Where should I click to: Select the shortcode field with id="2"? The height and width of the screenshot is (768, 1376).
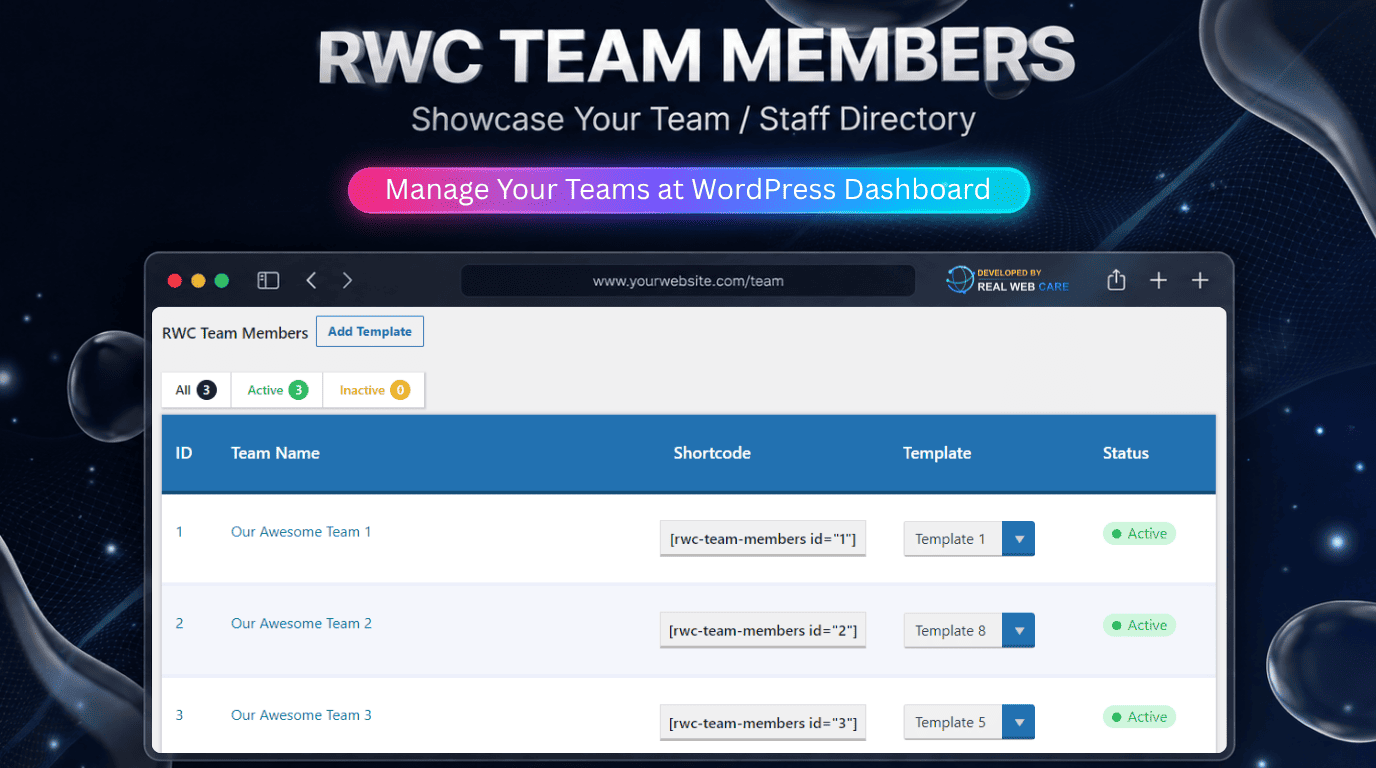point(763,631)
